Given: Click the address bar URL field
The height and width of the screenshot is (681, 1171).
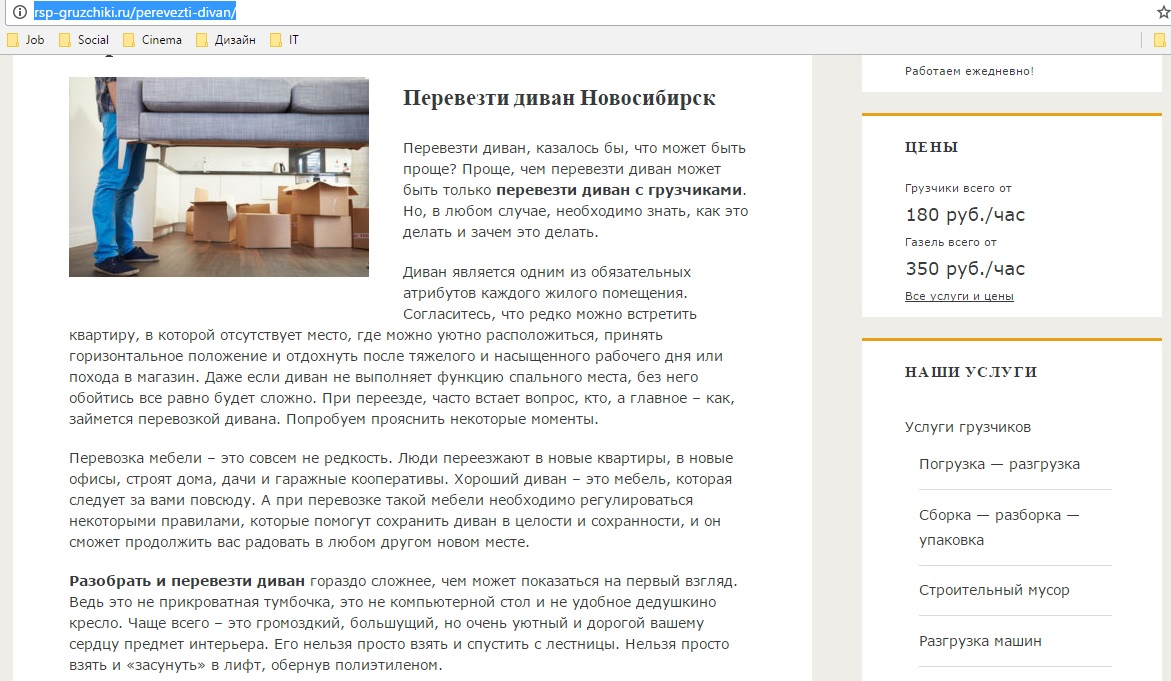Looking at the screenshot, I should [590, 12].
